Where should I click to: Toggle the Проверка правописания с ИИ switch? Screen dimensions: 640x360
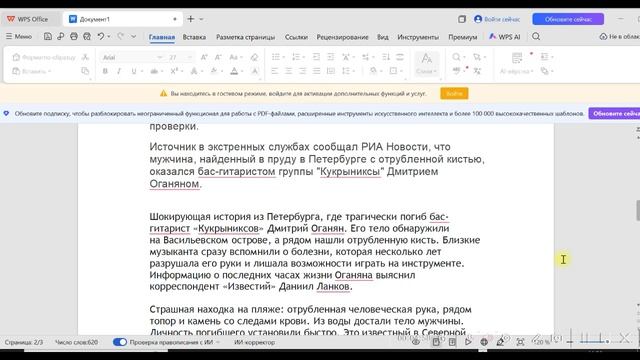point(120,342)
